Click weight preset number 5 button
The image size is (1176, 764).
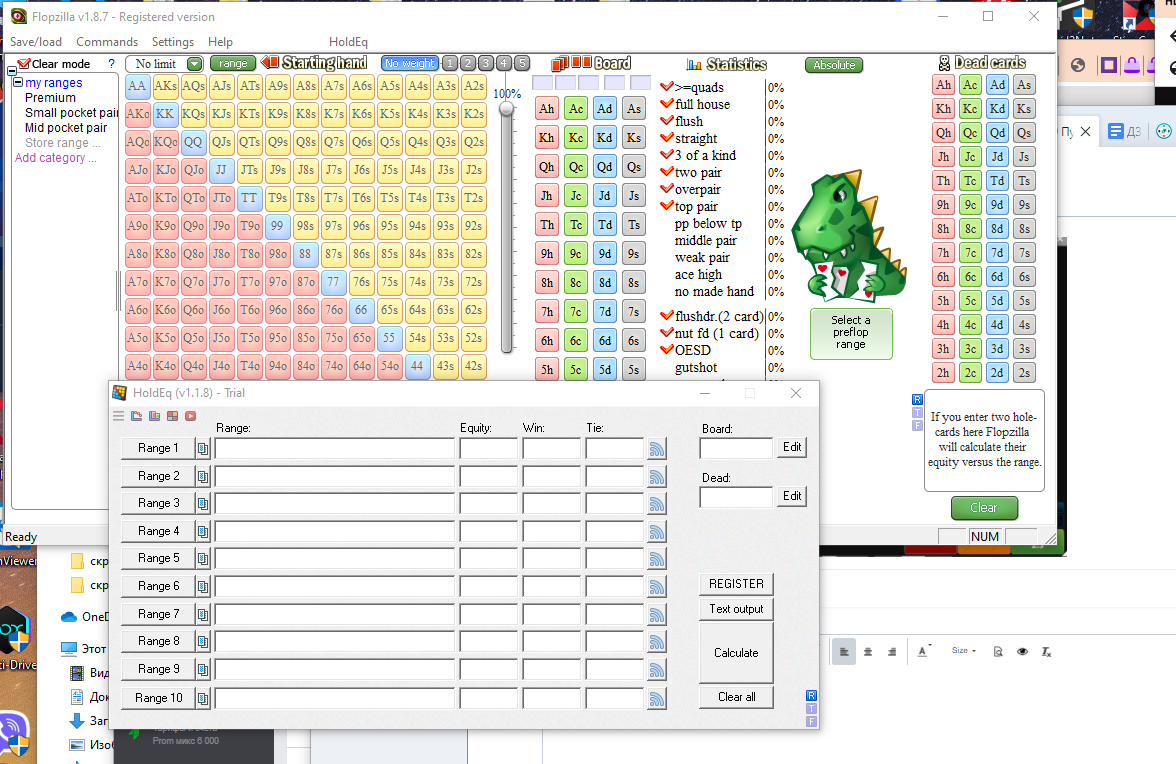[522, 63]
